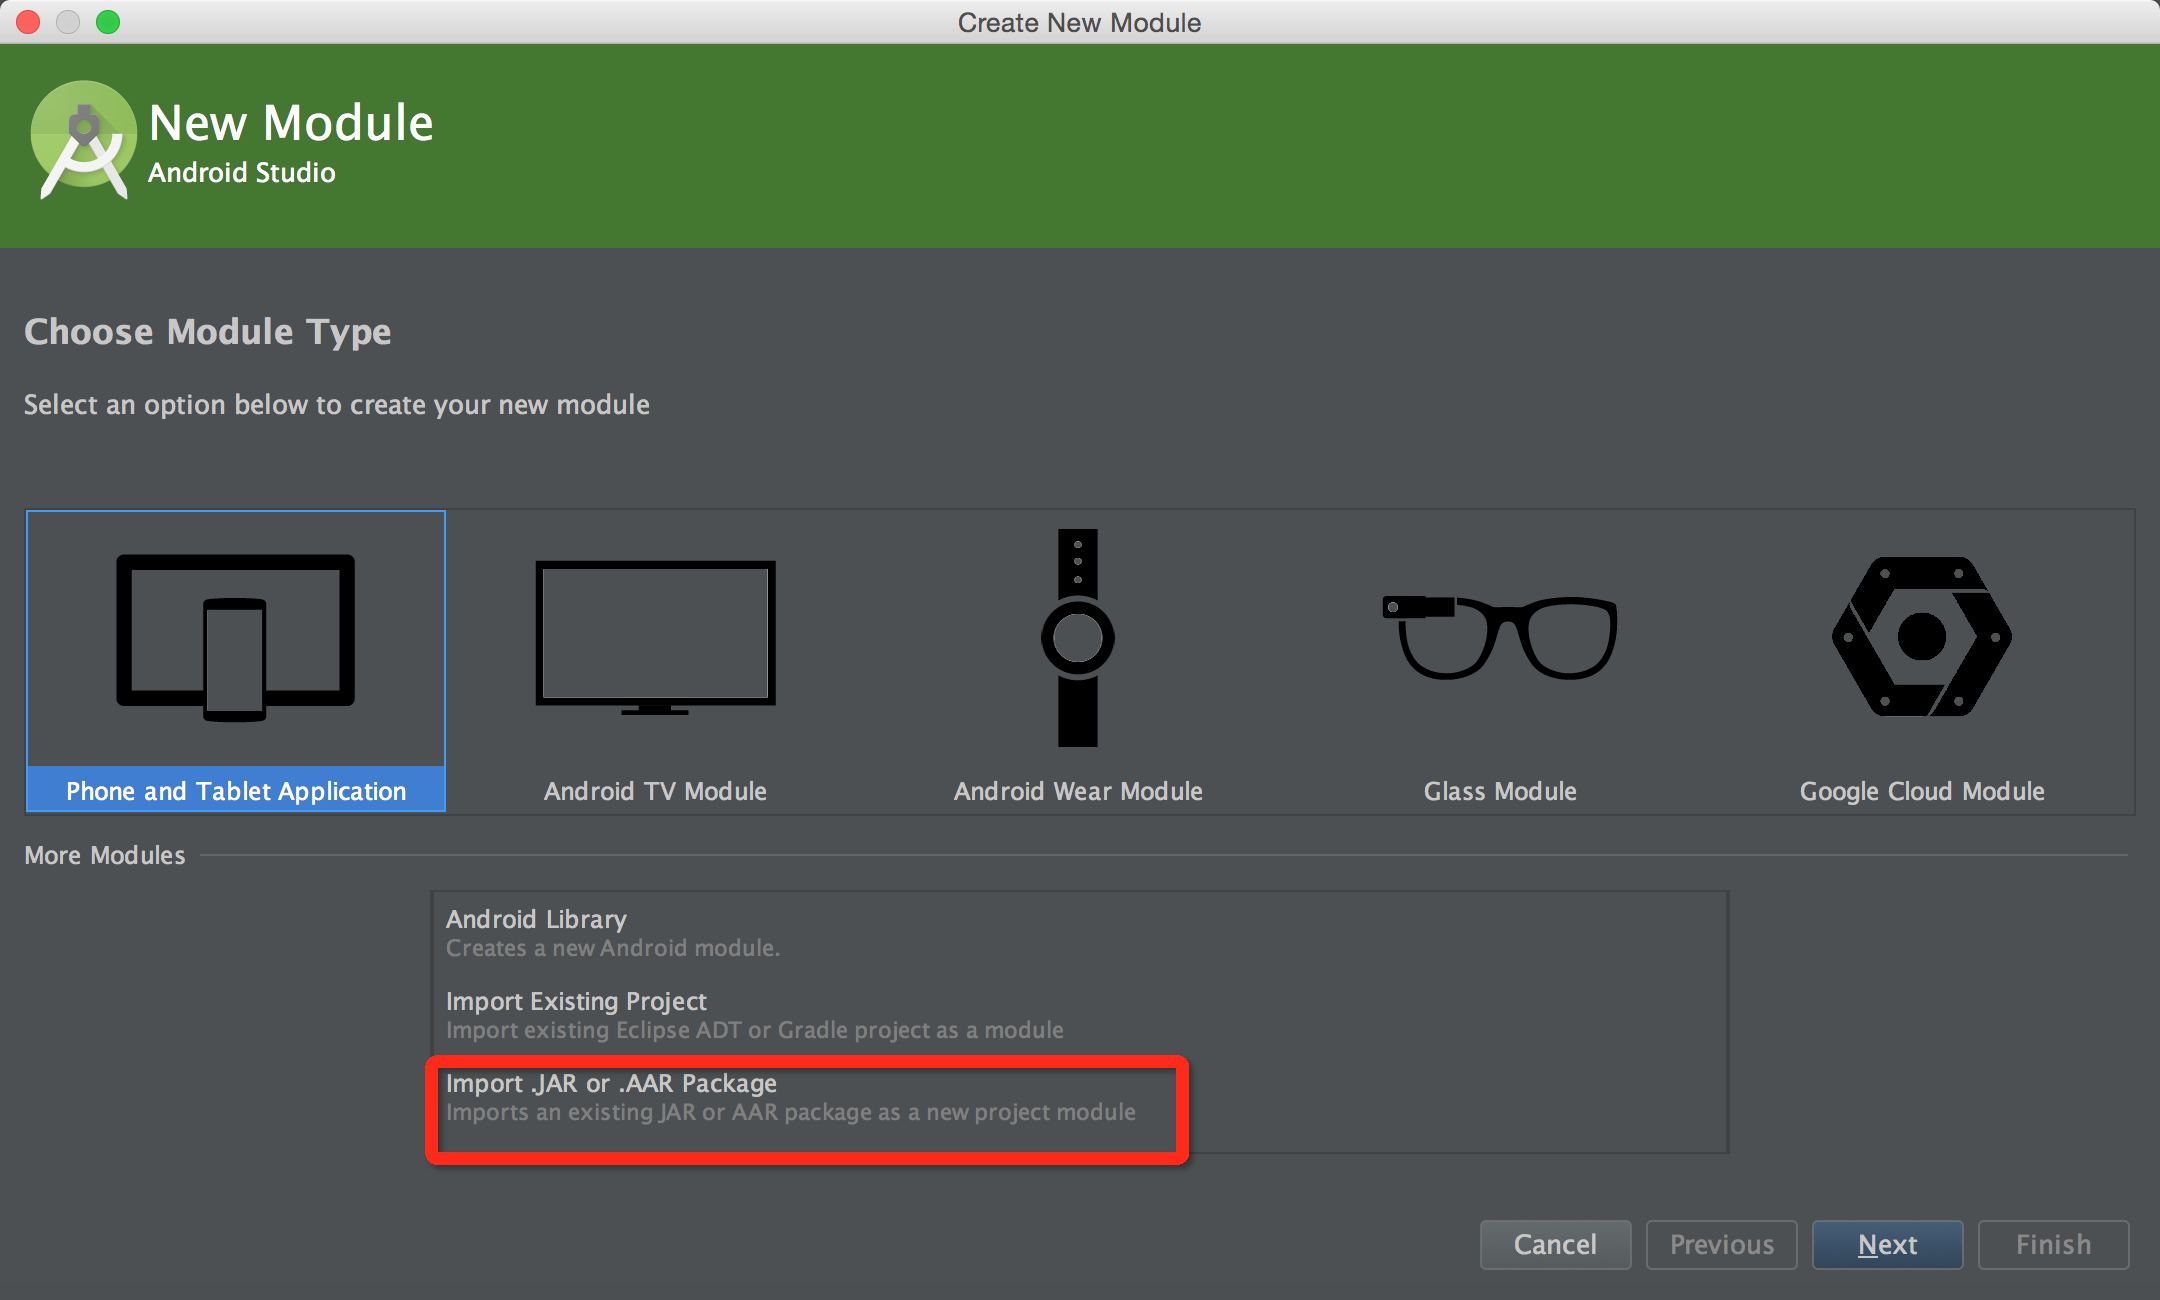Click the Android Studio logo in header
The width and height of the screenshot is (2160, 1300).
click(x=84, y=140)
